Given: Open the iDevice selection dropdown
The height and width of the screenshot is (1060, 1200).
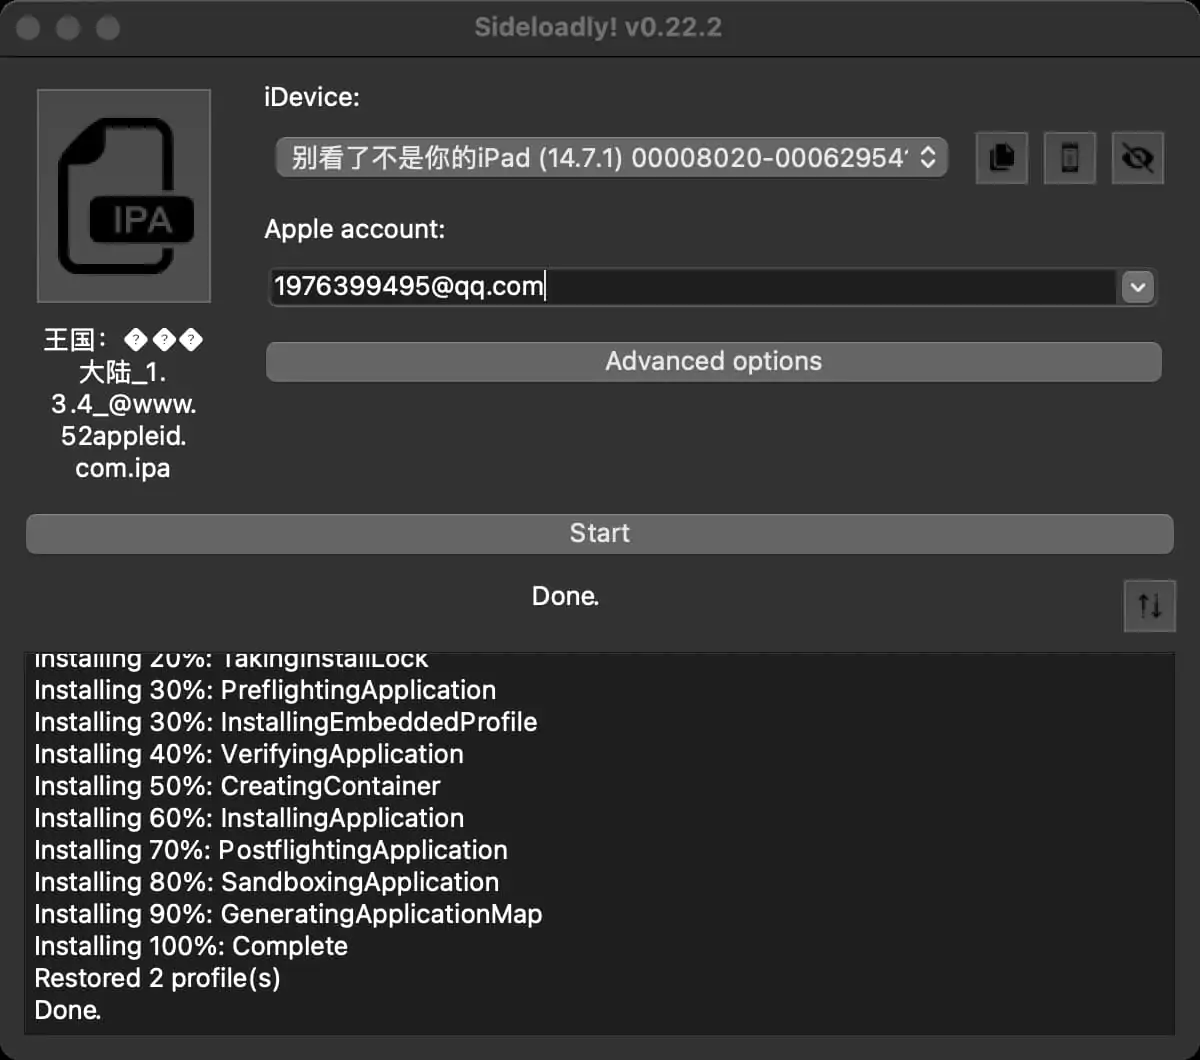Looking at the screenshot, I should point(610,157).
